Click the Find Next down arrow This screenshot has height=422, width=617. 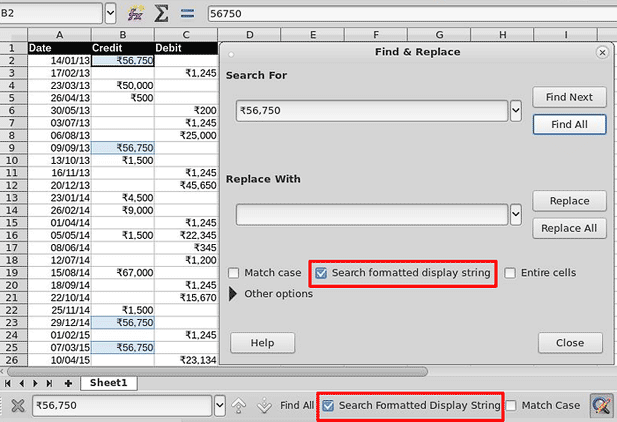pos(264,405)
